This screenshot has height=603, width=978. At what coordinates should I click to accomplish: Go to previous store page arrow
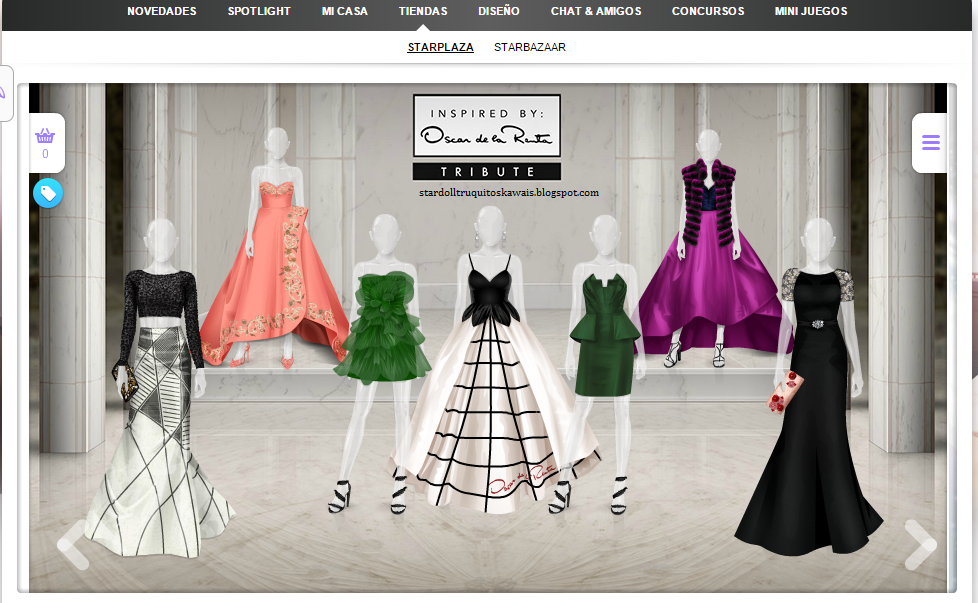tap(74, 544)
